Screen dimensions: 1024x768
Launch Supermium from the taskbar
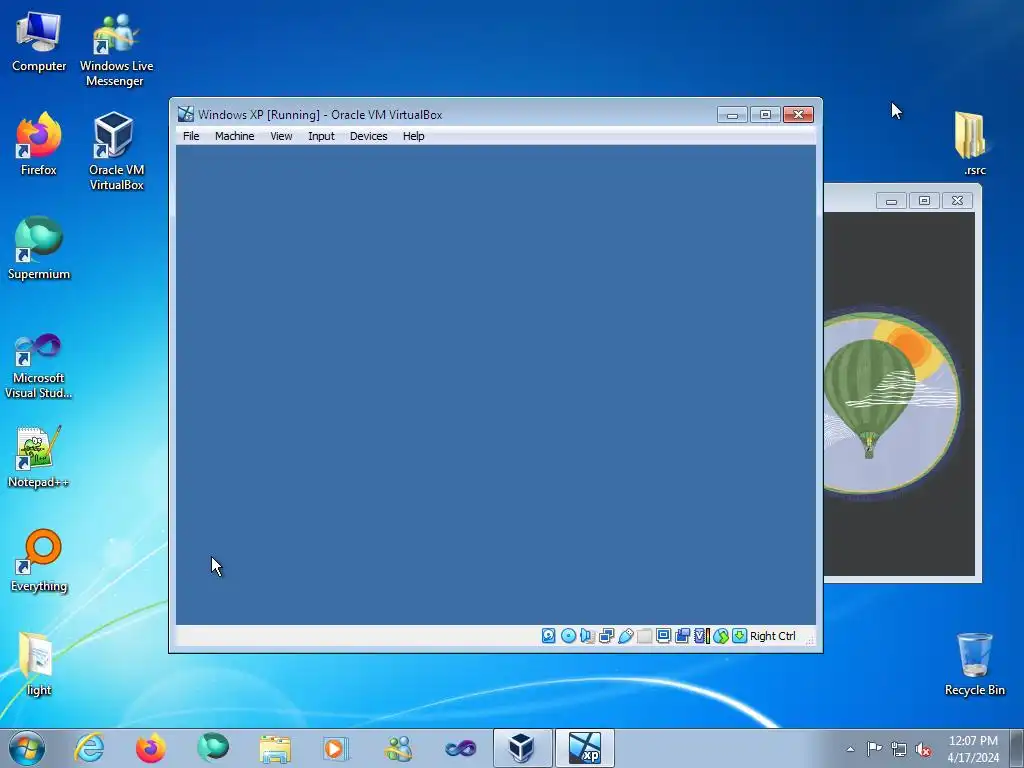click(213, 748)
